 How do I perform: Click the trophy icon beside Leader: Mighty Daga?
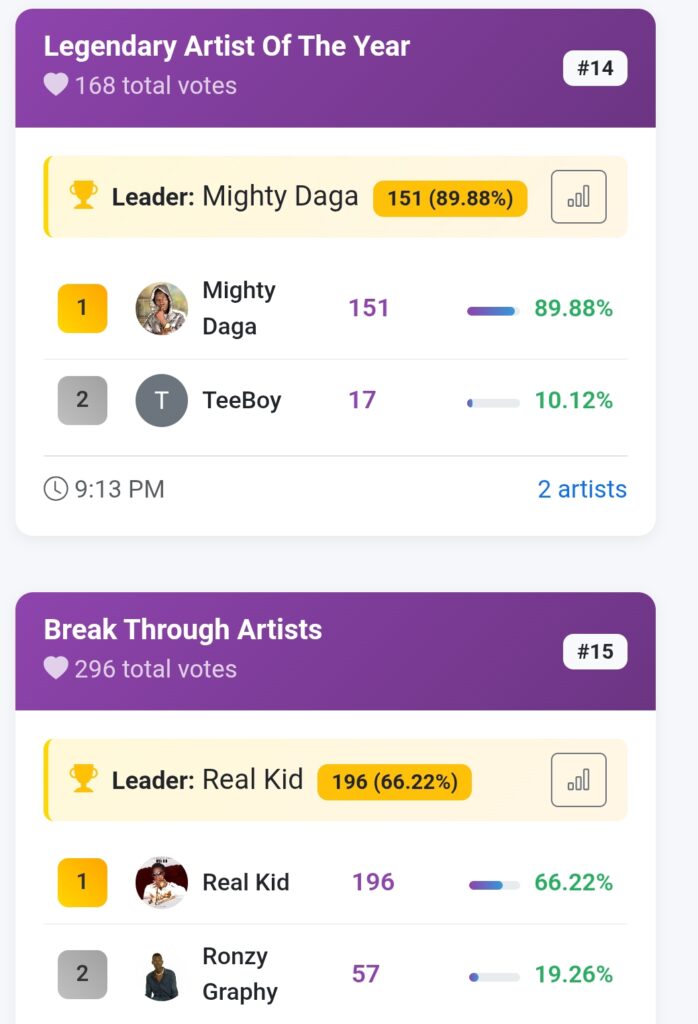point(84,195)
